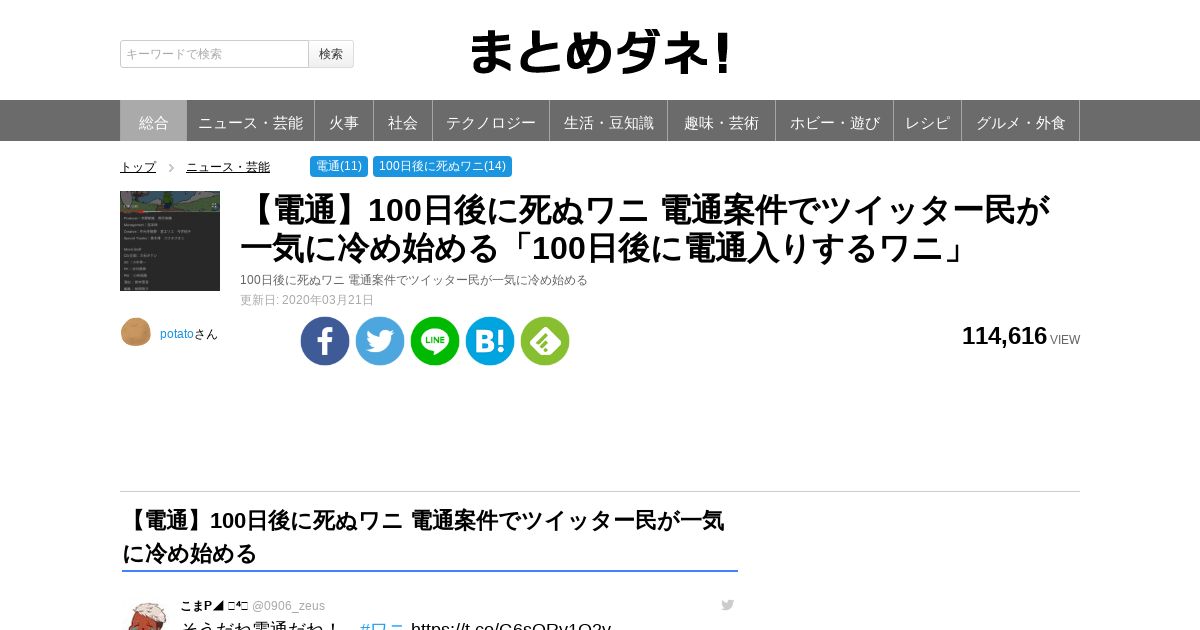Open @0906_zeus tweet handle
Viewport: 1200px width, 630px height.
pos(288,606)
